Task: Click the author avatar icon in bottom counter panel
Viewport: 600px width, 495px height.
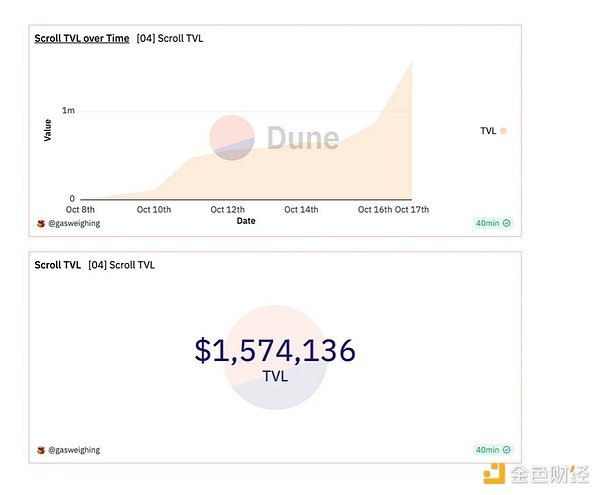Action: 41,450
